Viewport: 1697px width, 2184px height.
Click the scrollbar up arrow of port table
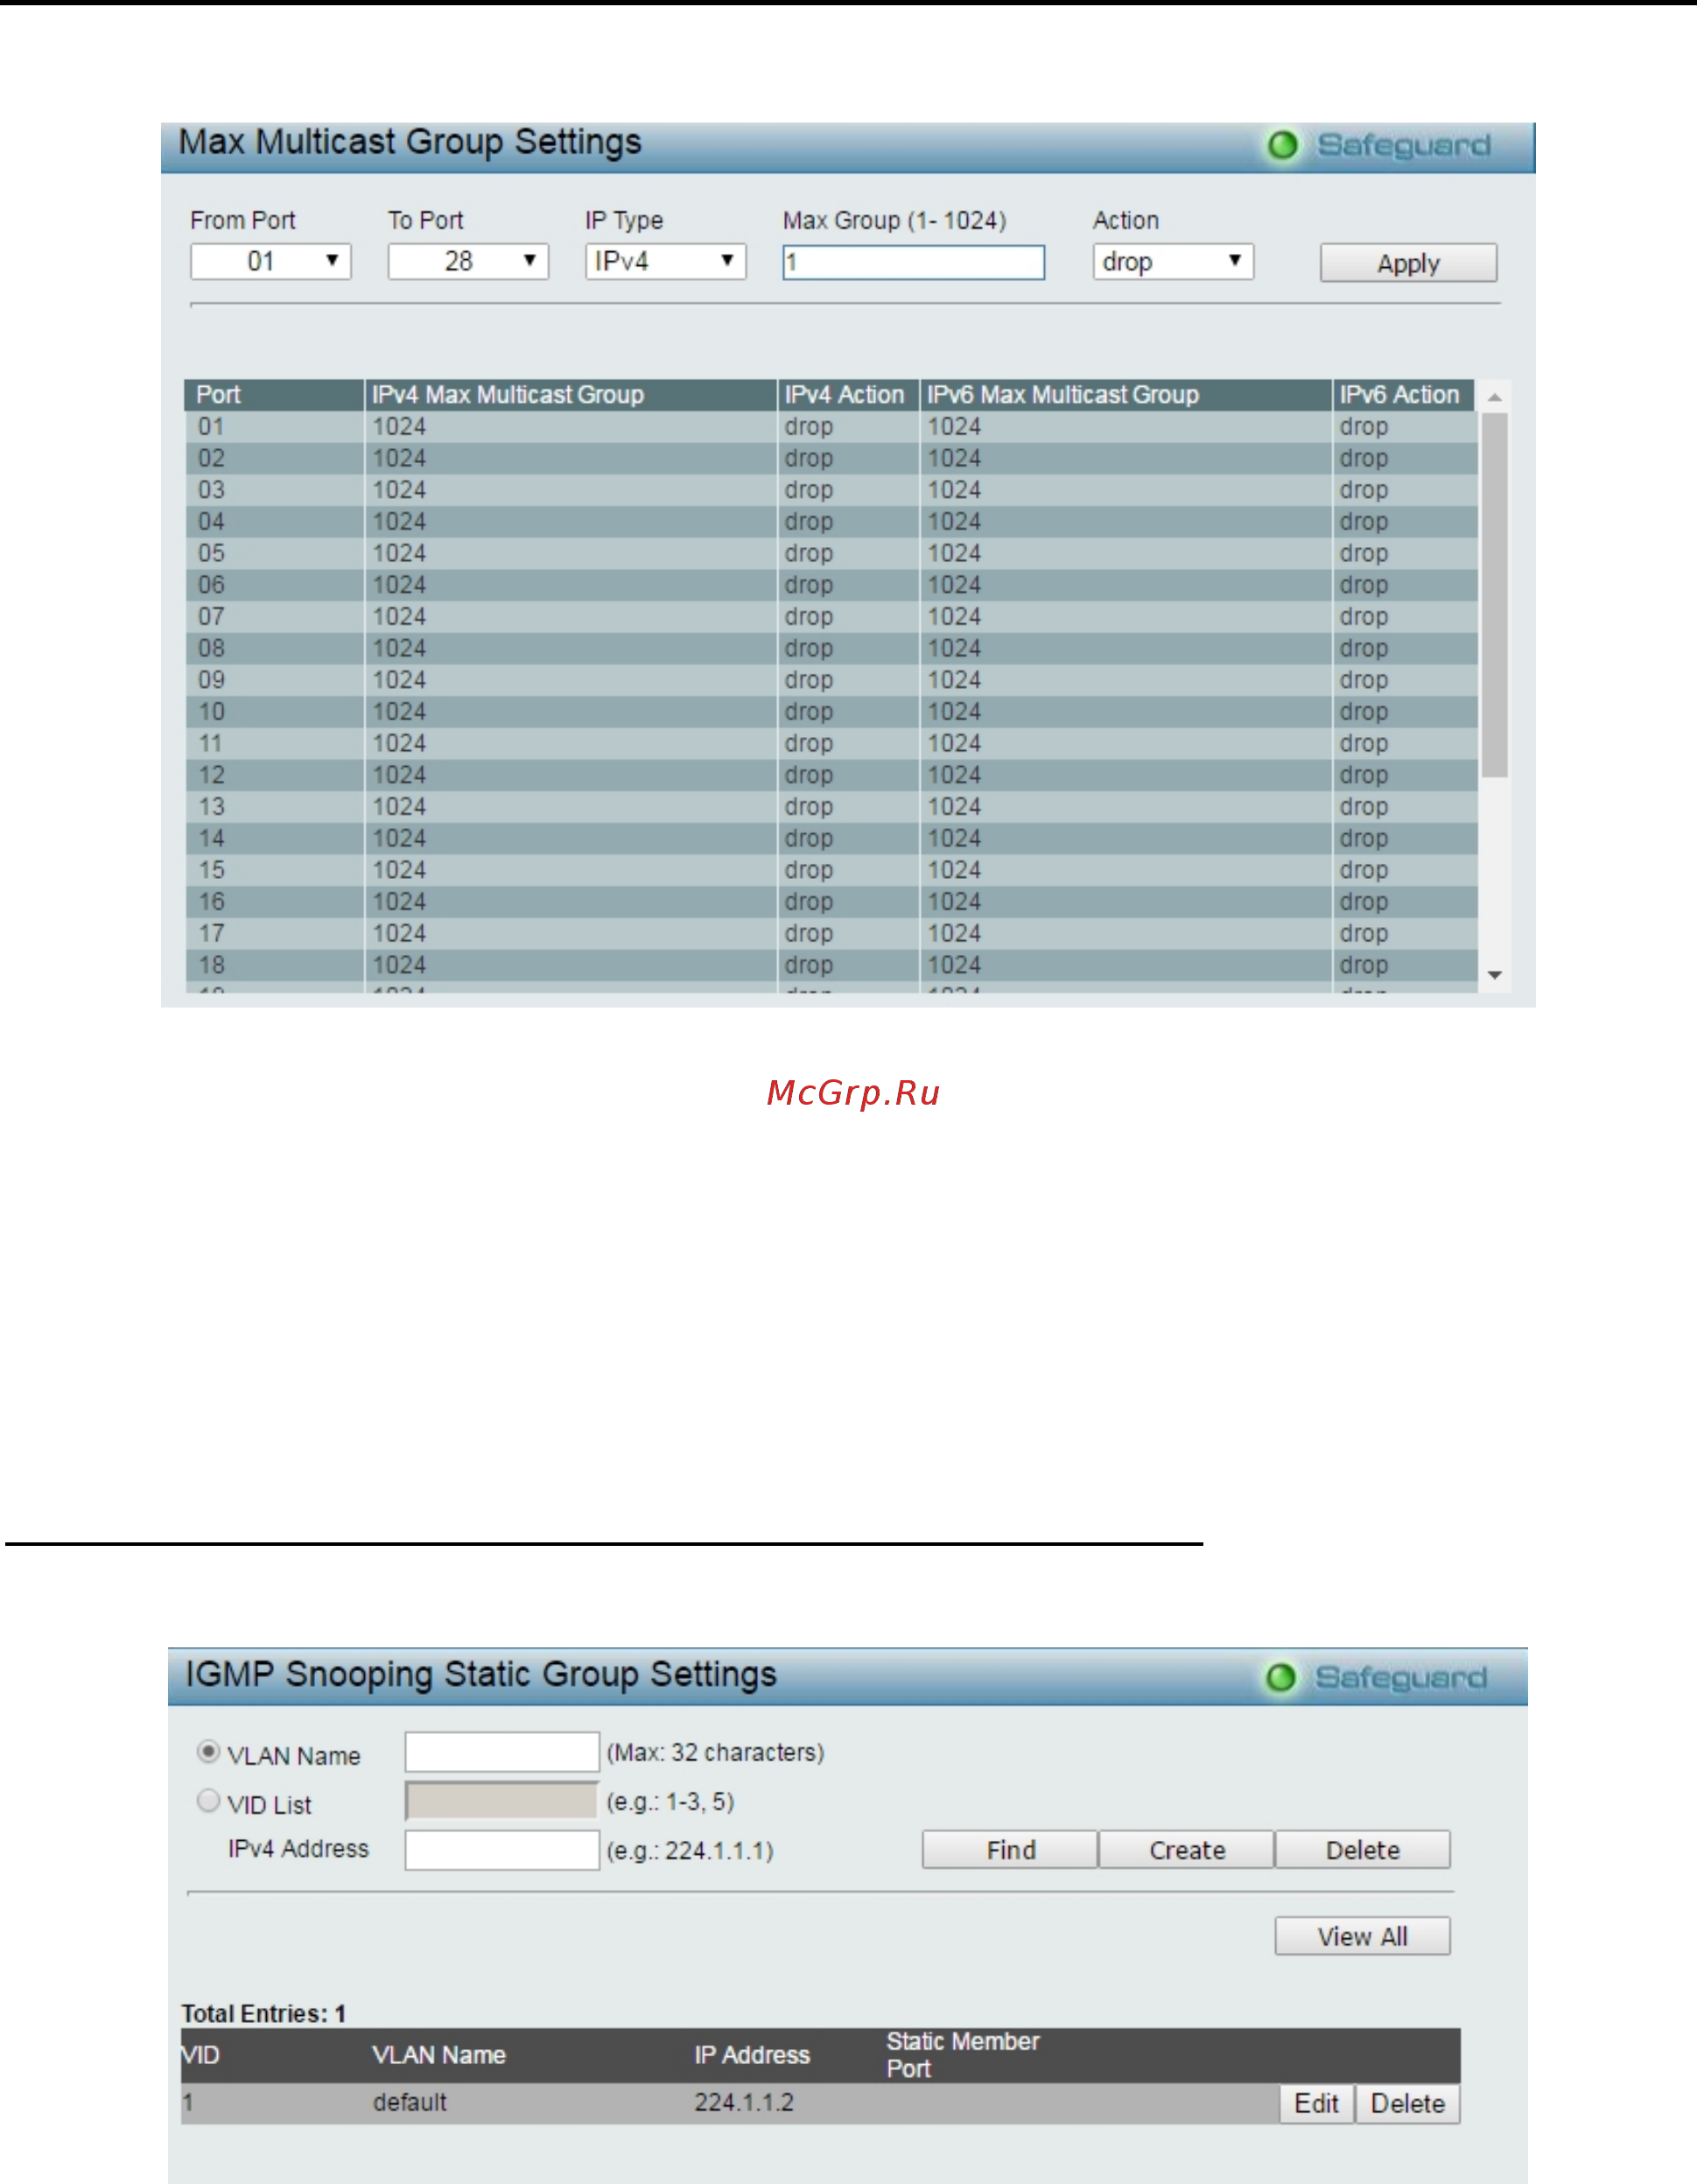click(x=1494, y=397)
